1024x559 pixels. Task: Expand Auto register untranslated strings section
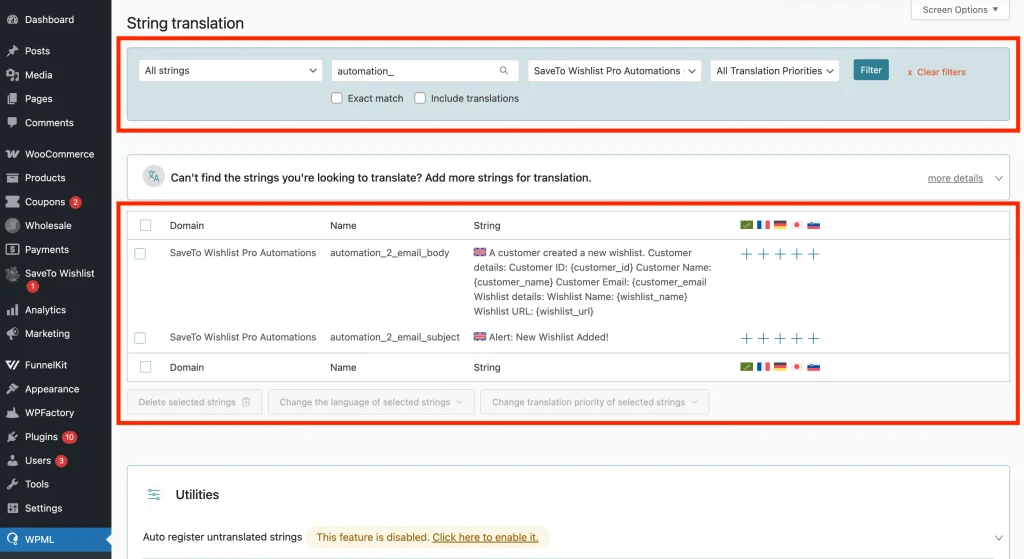999,537
